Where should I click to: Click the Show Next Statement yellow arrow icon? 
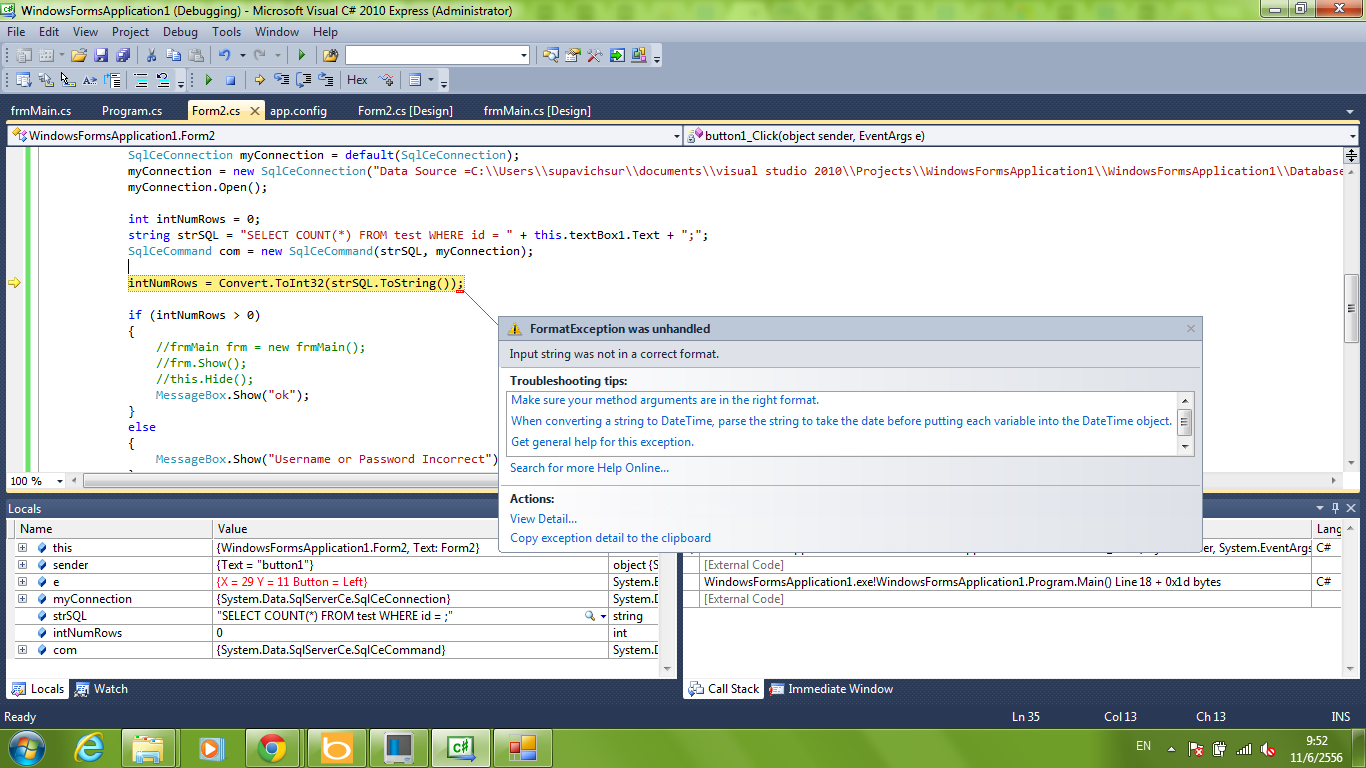(x=259, y=80)
